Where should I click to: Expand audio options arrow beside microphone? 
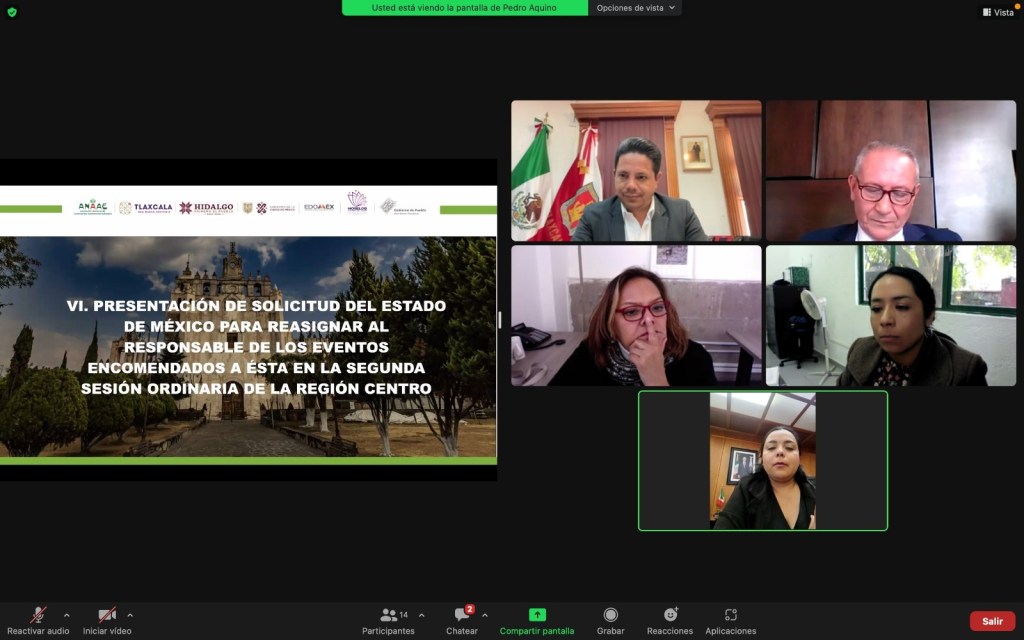pos(67,615)
